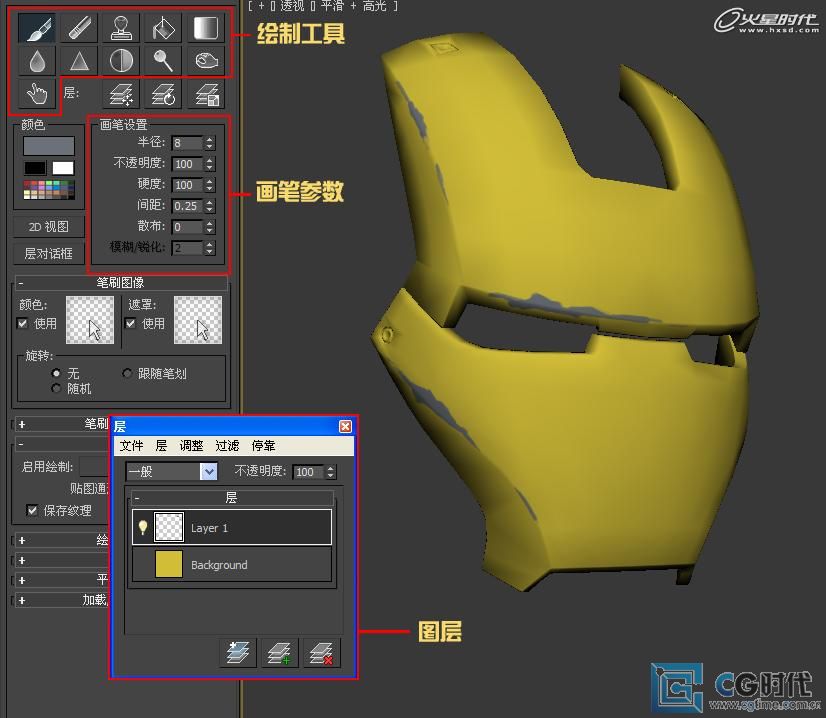Open 层 menu in layer dialog

click(x=161, y=446)
